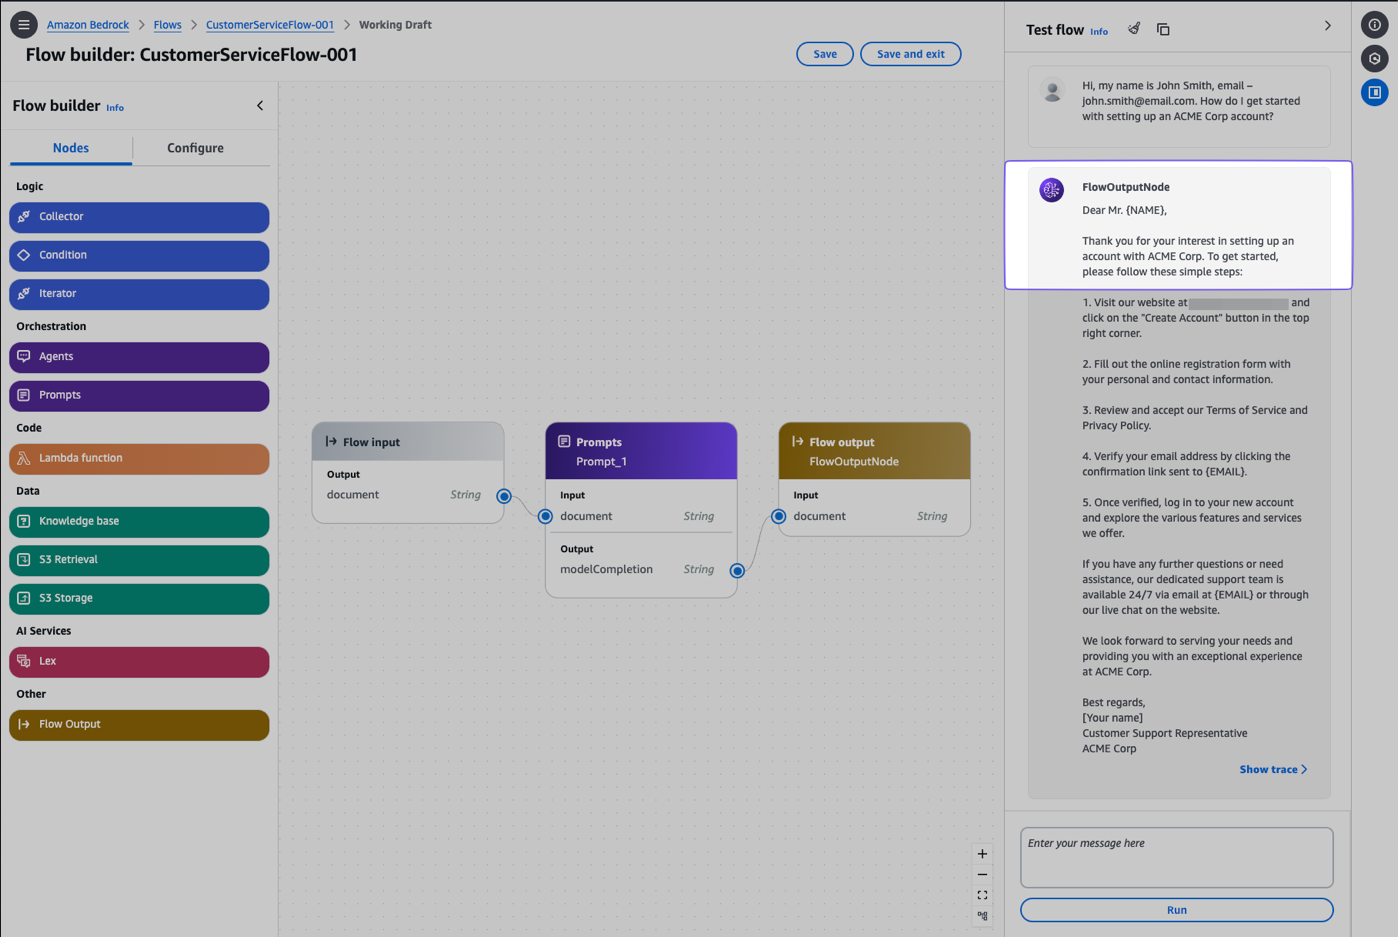
Task: Select the S3 Storage icon under Data
Action: coord(24,598)
